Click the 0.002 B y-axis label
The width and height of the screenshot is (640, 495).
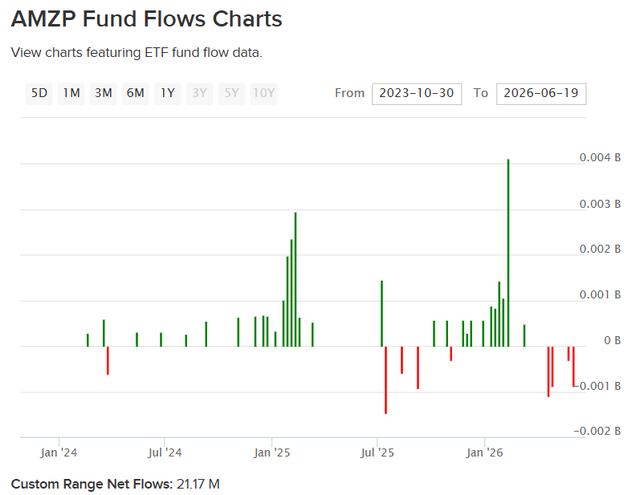(x=600, y=249)
